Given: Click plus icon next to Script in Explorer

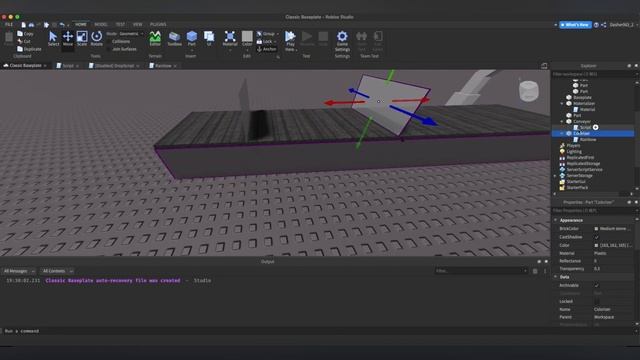Looking at the screenshot, I should click(596, 127).
